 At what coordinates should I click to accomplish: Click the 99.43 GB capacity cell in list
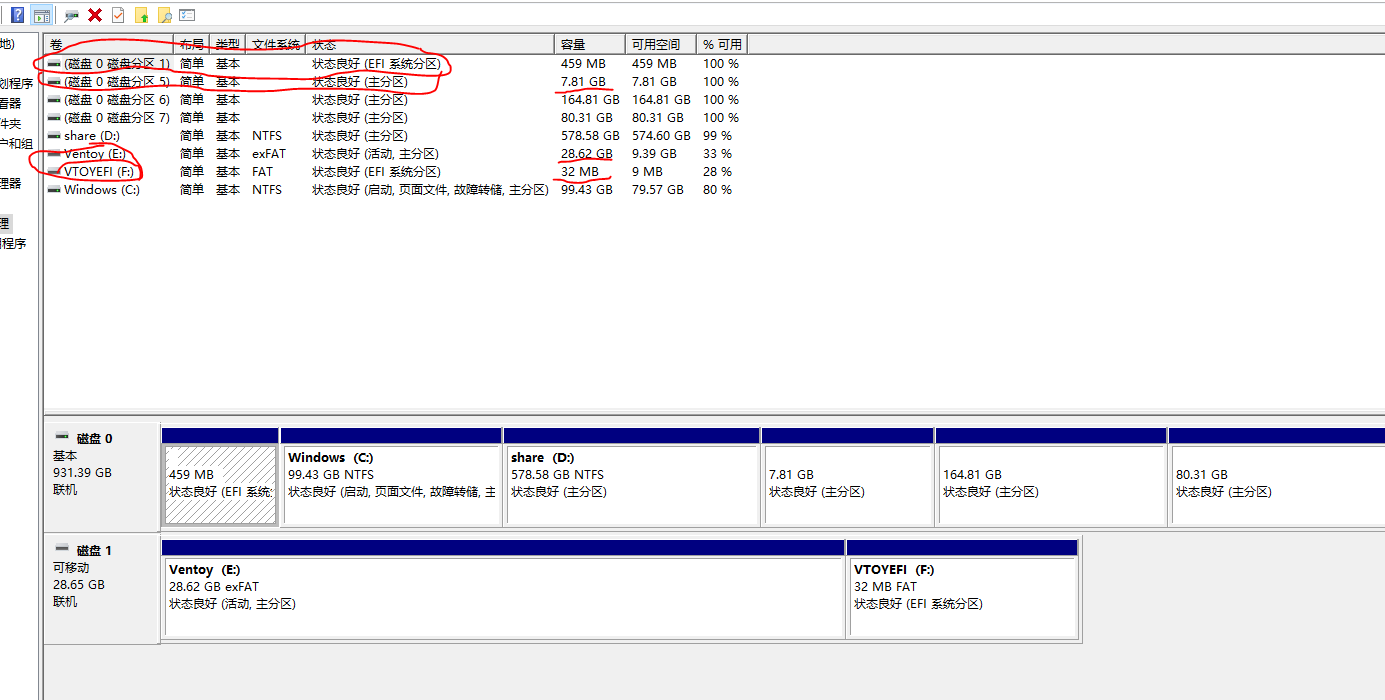coord(586,190)
